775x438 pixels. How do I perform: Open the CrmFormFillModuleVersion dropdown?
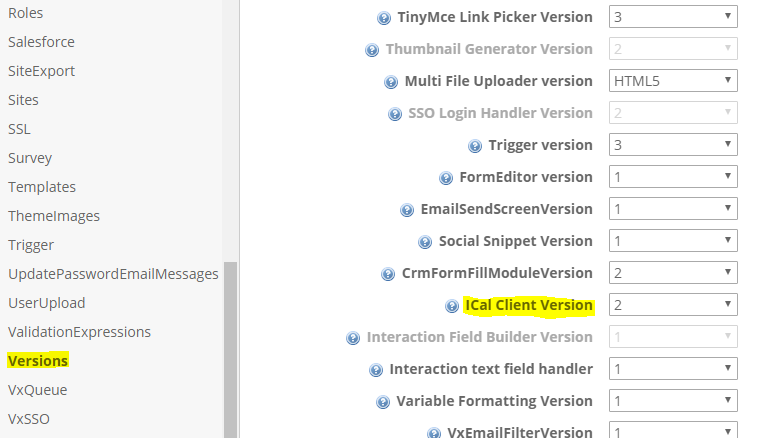(673, 272)
